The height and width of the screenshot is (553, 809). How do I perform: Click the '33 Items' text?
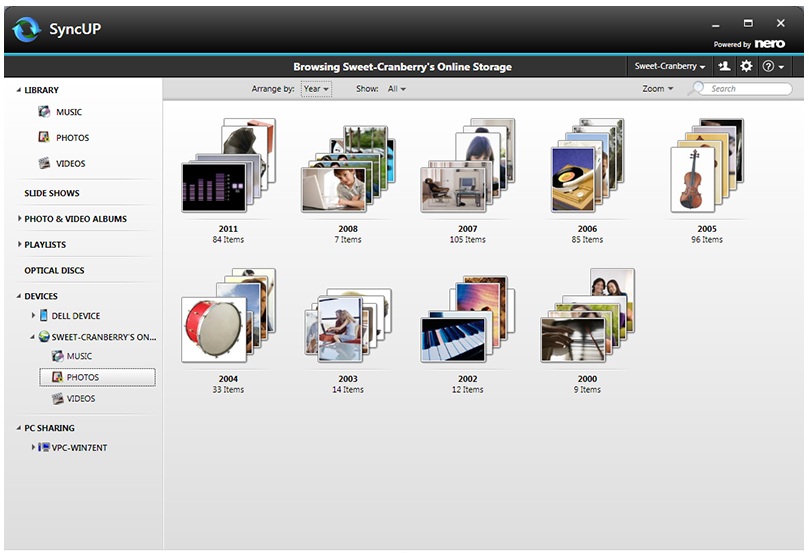[x=228, y=390]
